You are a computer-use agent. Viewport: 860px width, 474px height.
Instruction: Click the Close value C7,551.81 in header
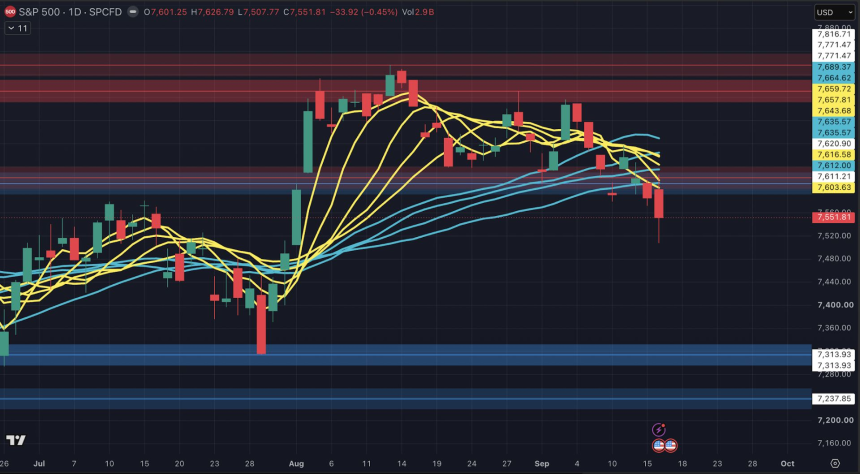point(305,12)
